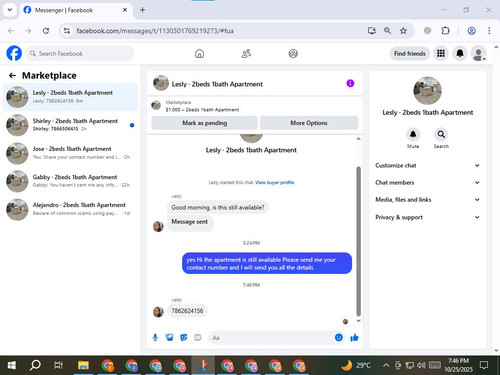This screenshot has width=500, height=375.
Task: Open Alejandro conversation in list
Action: point(70,209)
